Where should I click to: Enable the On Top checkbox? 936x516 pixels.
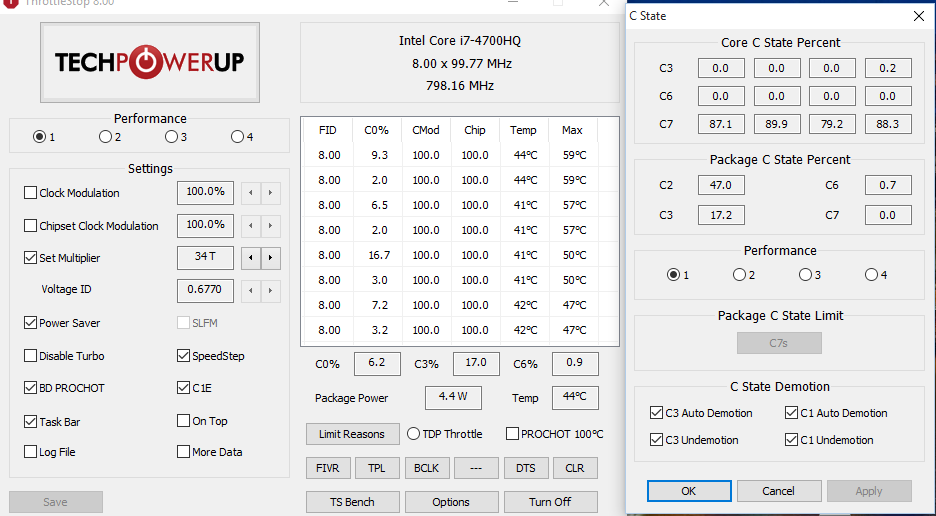(183, 421)
